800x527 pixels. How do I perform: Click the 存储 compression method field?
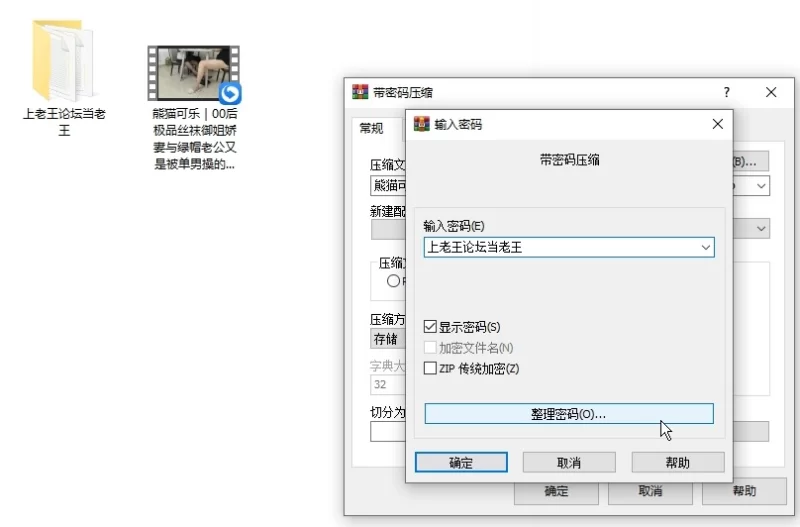point(388,339)
